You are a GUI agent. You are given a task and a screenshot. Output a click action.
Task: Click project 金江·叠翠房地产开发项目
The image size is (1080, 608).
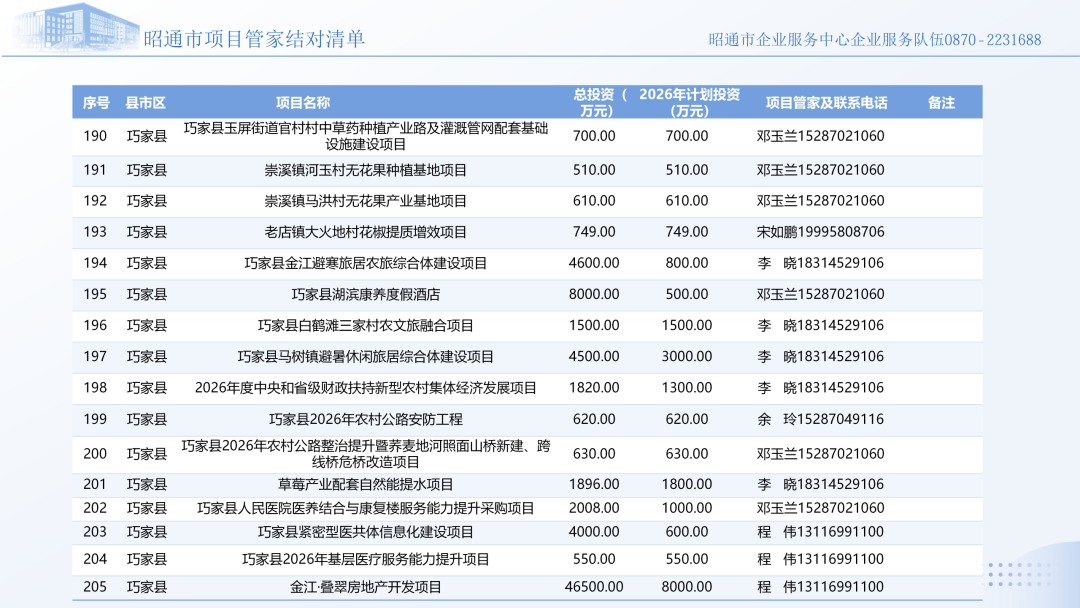pos(366,587)
